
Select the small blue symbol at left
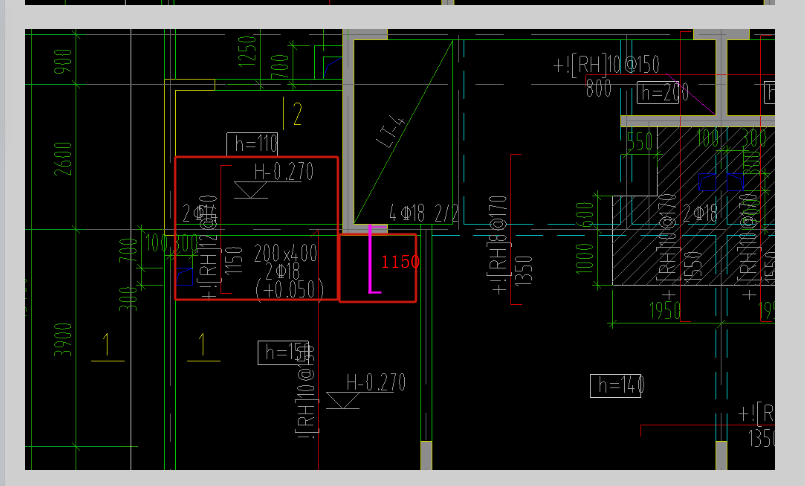coord(185,276)
